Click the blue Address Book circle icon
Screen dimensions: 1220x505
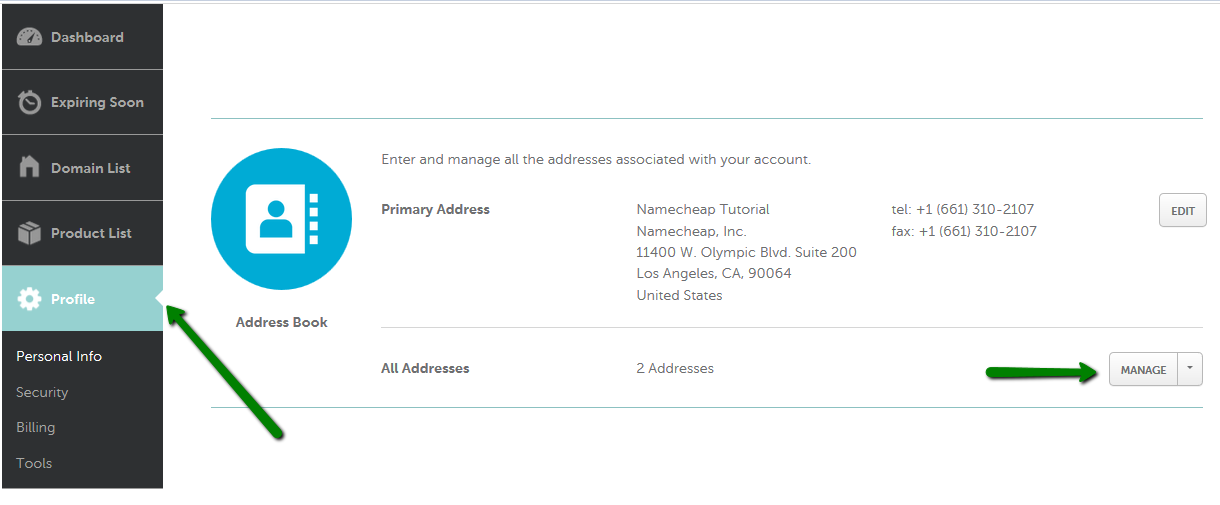click(x=281, y=219)
